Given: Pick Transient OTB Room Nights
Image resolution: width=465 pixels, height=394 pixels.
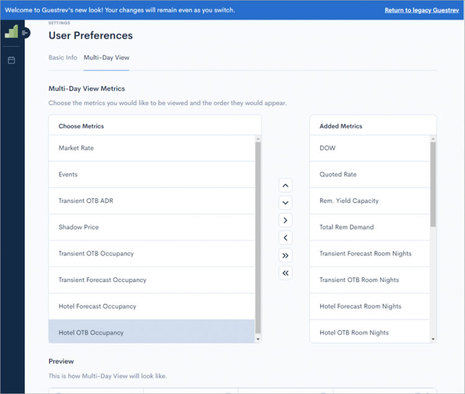Looking at the screenshot, I should (370, 280).
